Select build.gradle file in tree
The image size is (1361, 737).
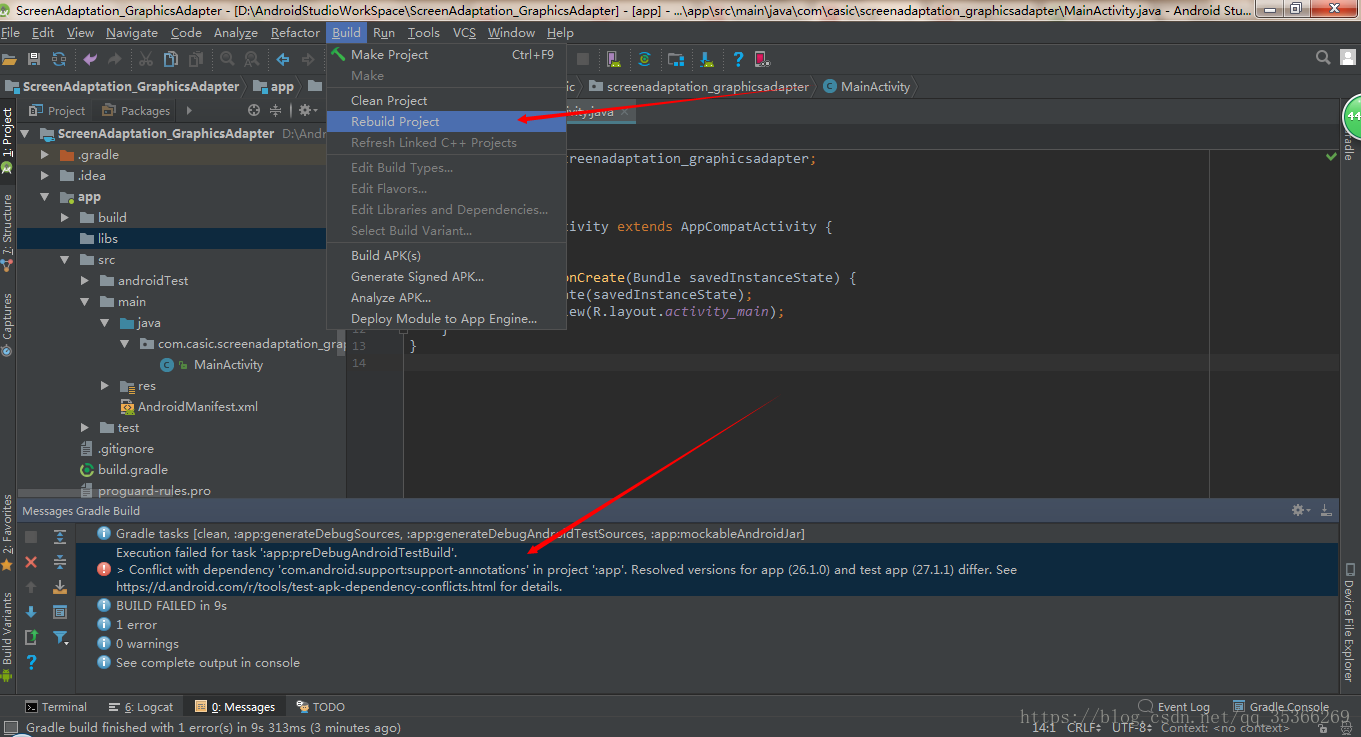[x=132, y=470]
